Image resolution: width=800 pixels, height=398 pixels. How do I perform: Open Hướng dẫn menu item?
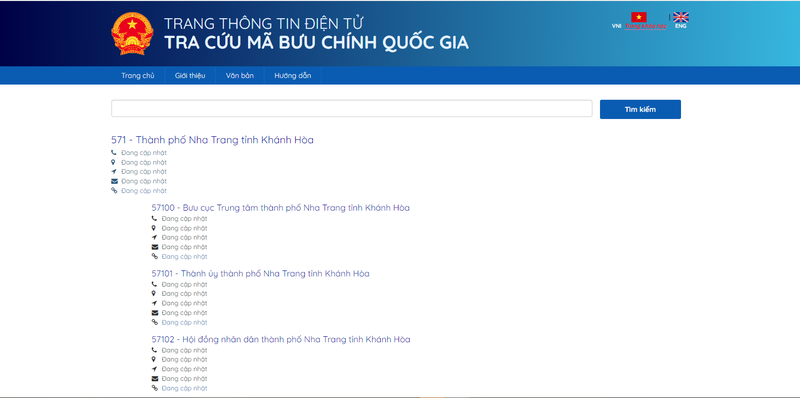(x=292, y=76)
